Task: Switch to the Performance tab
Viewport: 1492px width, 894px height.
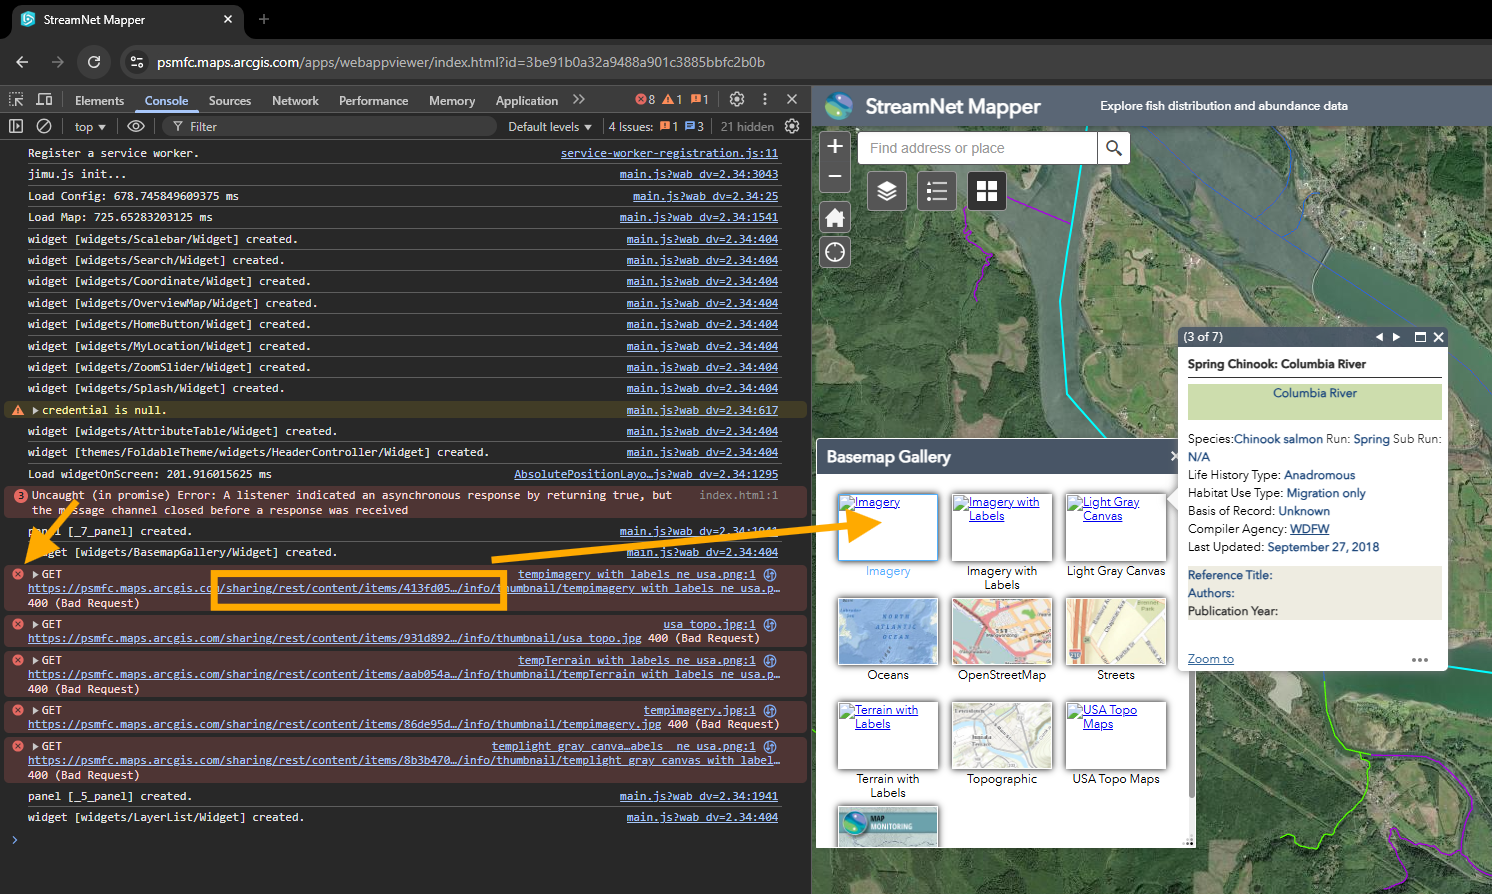Action: (x=373, y=101)
